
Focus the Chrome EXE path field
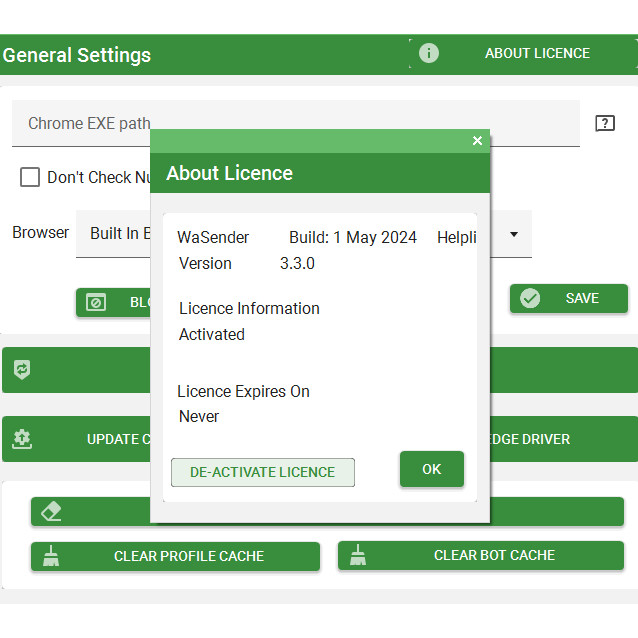click(x=80, y=124)
